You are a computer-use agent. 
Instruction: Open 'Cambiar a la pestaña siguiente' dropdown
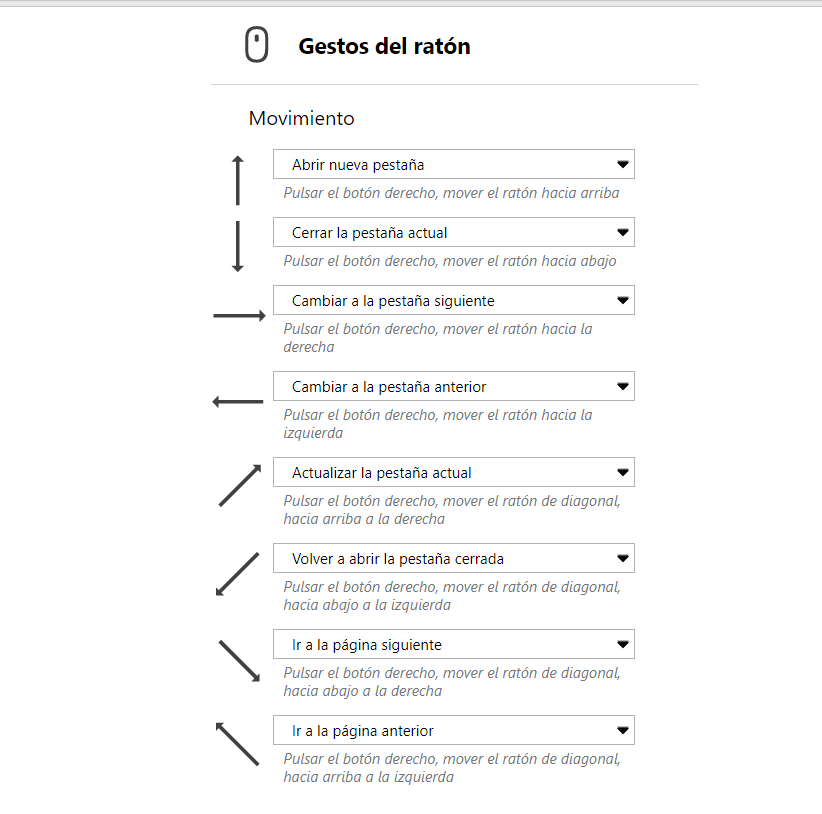click(453, 300)
